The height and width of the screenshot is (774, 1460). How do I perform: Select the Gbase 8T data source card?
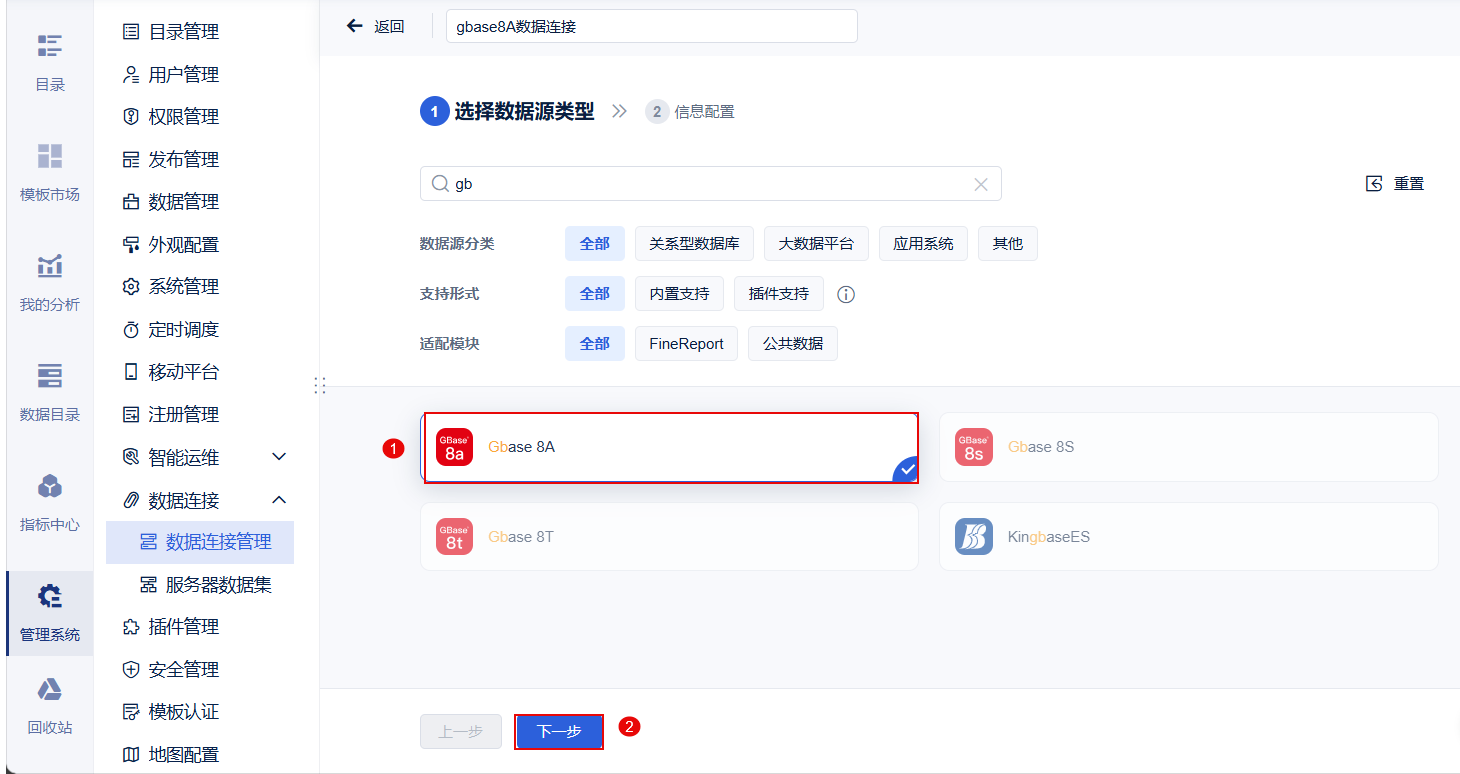(669, 537)
